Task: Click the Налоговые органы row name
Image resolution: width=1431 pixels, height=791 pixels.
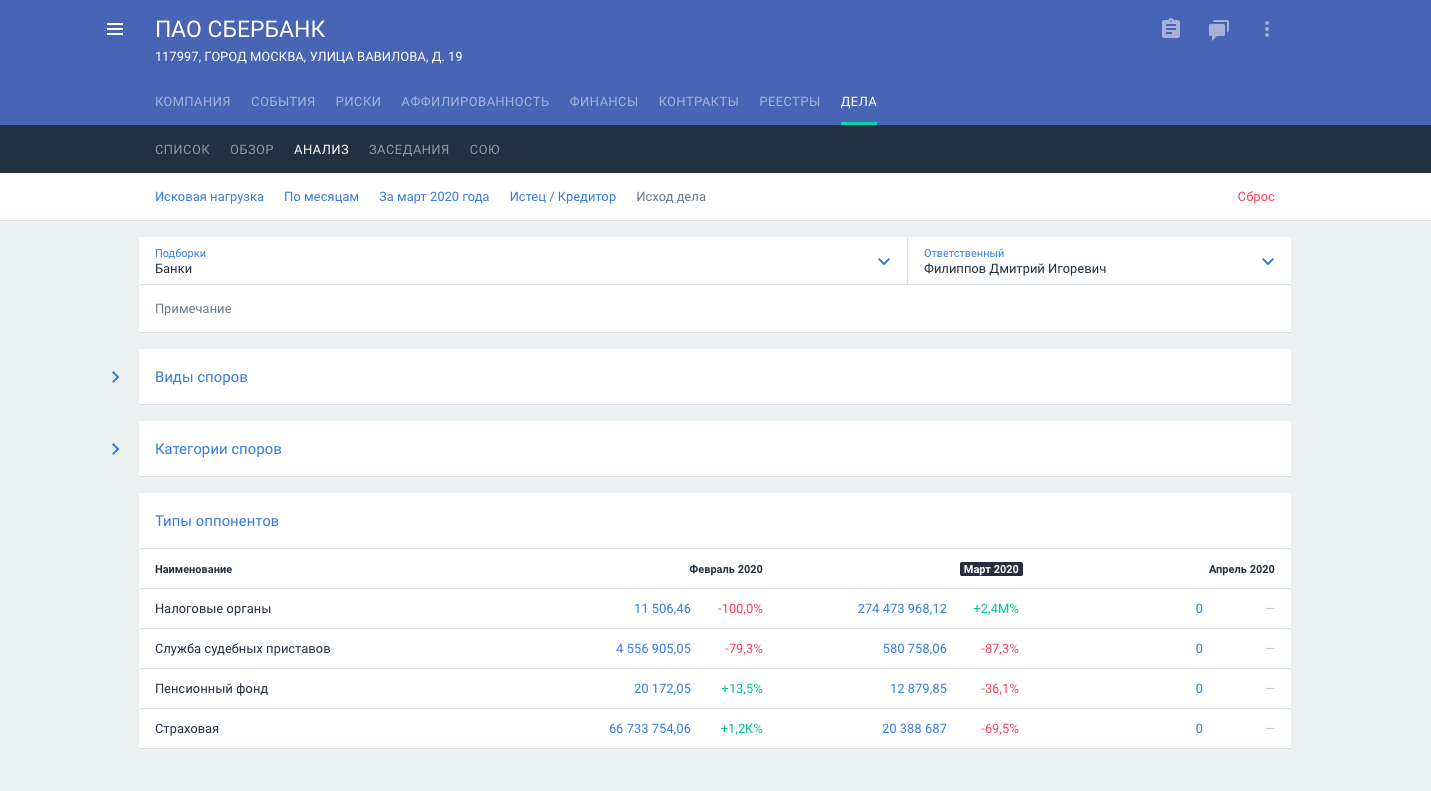Action: (213, 609)
